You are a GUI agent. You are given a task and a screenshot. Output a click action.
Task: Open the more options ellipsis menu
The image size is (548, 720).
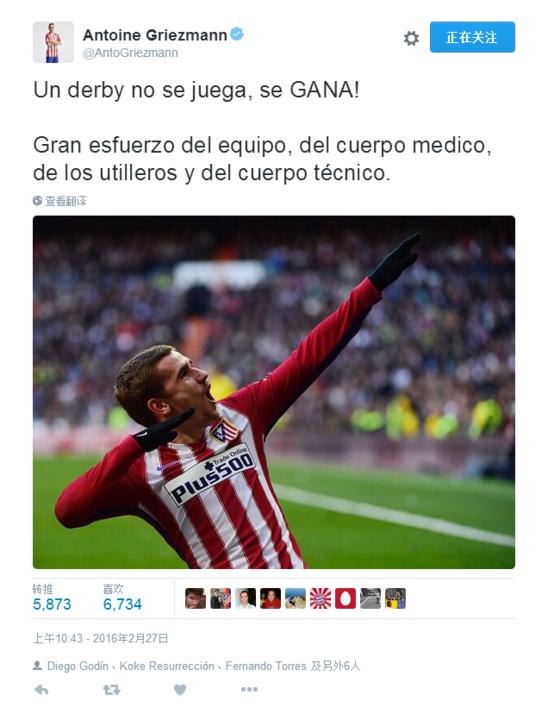pyautogui.click(x=249, y=689)
